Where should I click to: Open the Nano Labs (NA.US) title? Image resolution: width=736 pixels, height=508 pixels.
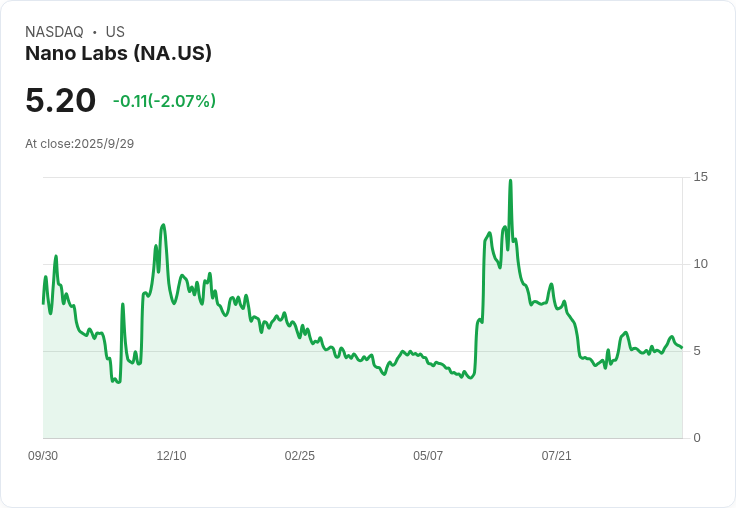tap(118, 54)
